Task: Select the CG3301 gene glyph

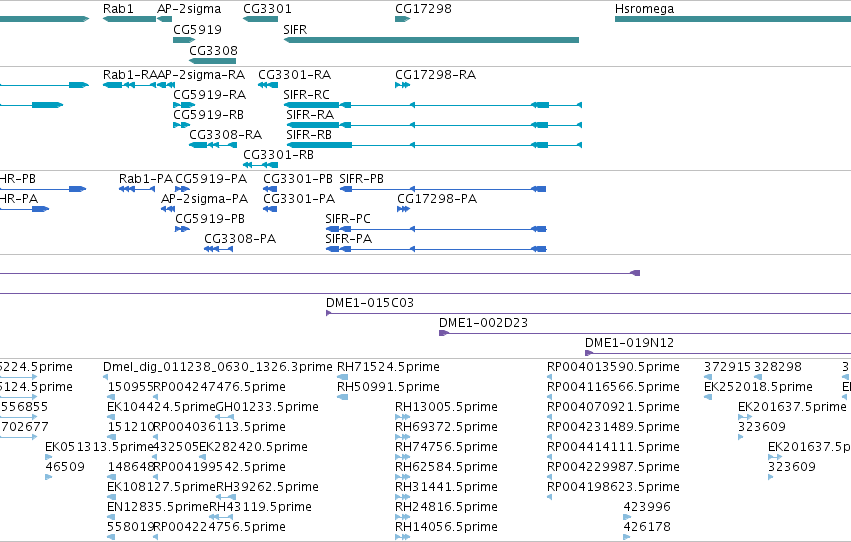Action: (261, 19)
